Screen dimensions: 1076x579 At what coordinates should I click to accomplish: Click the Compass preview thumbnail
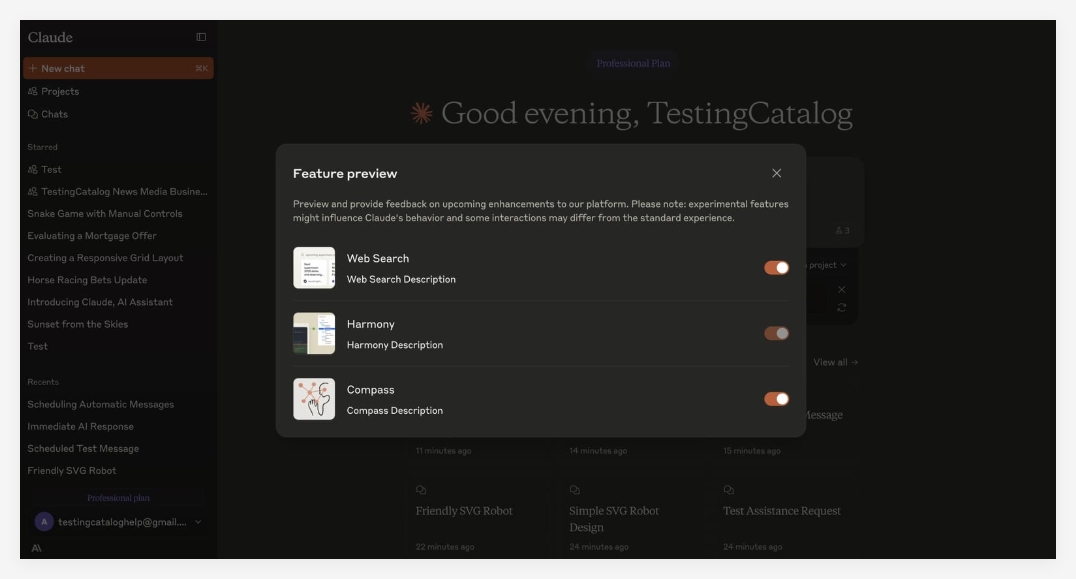[x=314, y=399]
